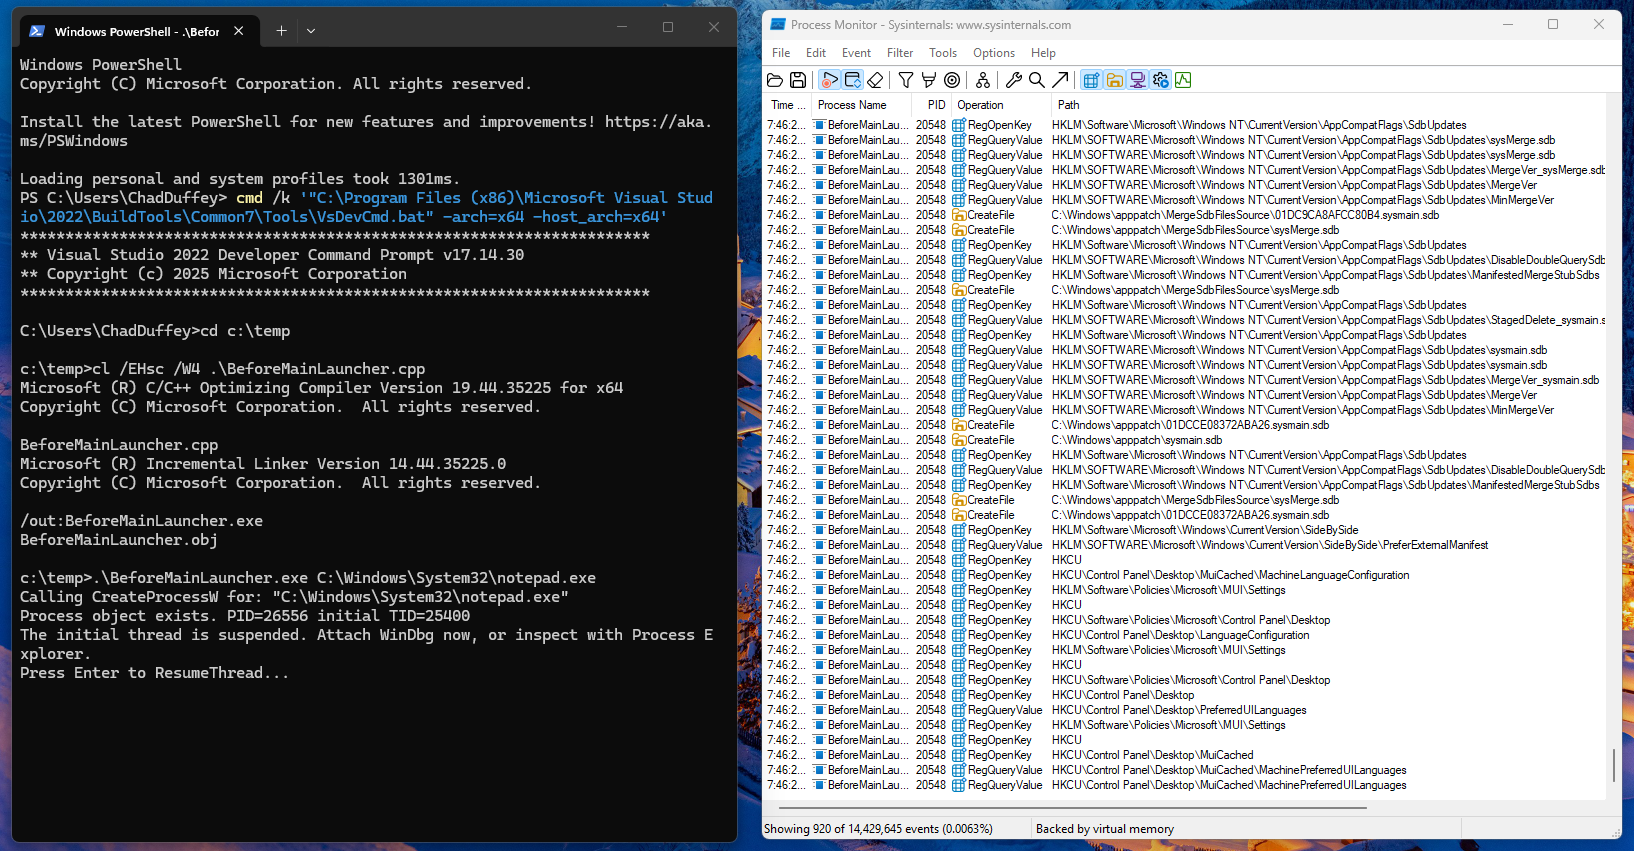Screen dimensions: 1634x851
Task: Sort by the Operation column header
Action: tap(1000, 105)
